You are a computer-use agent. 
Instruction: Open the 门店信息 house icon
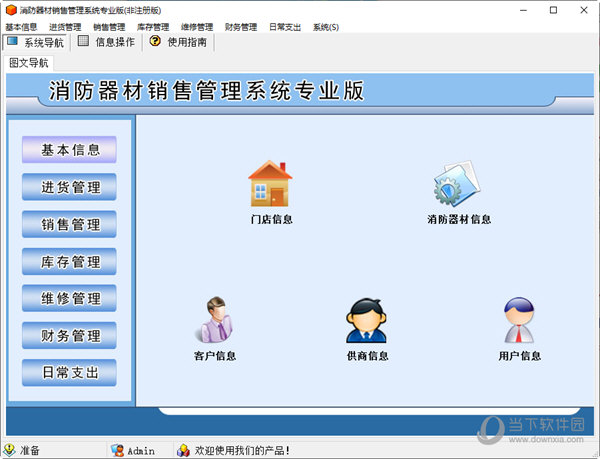(270, 184)
